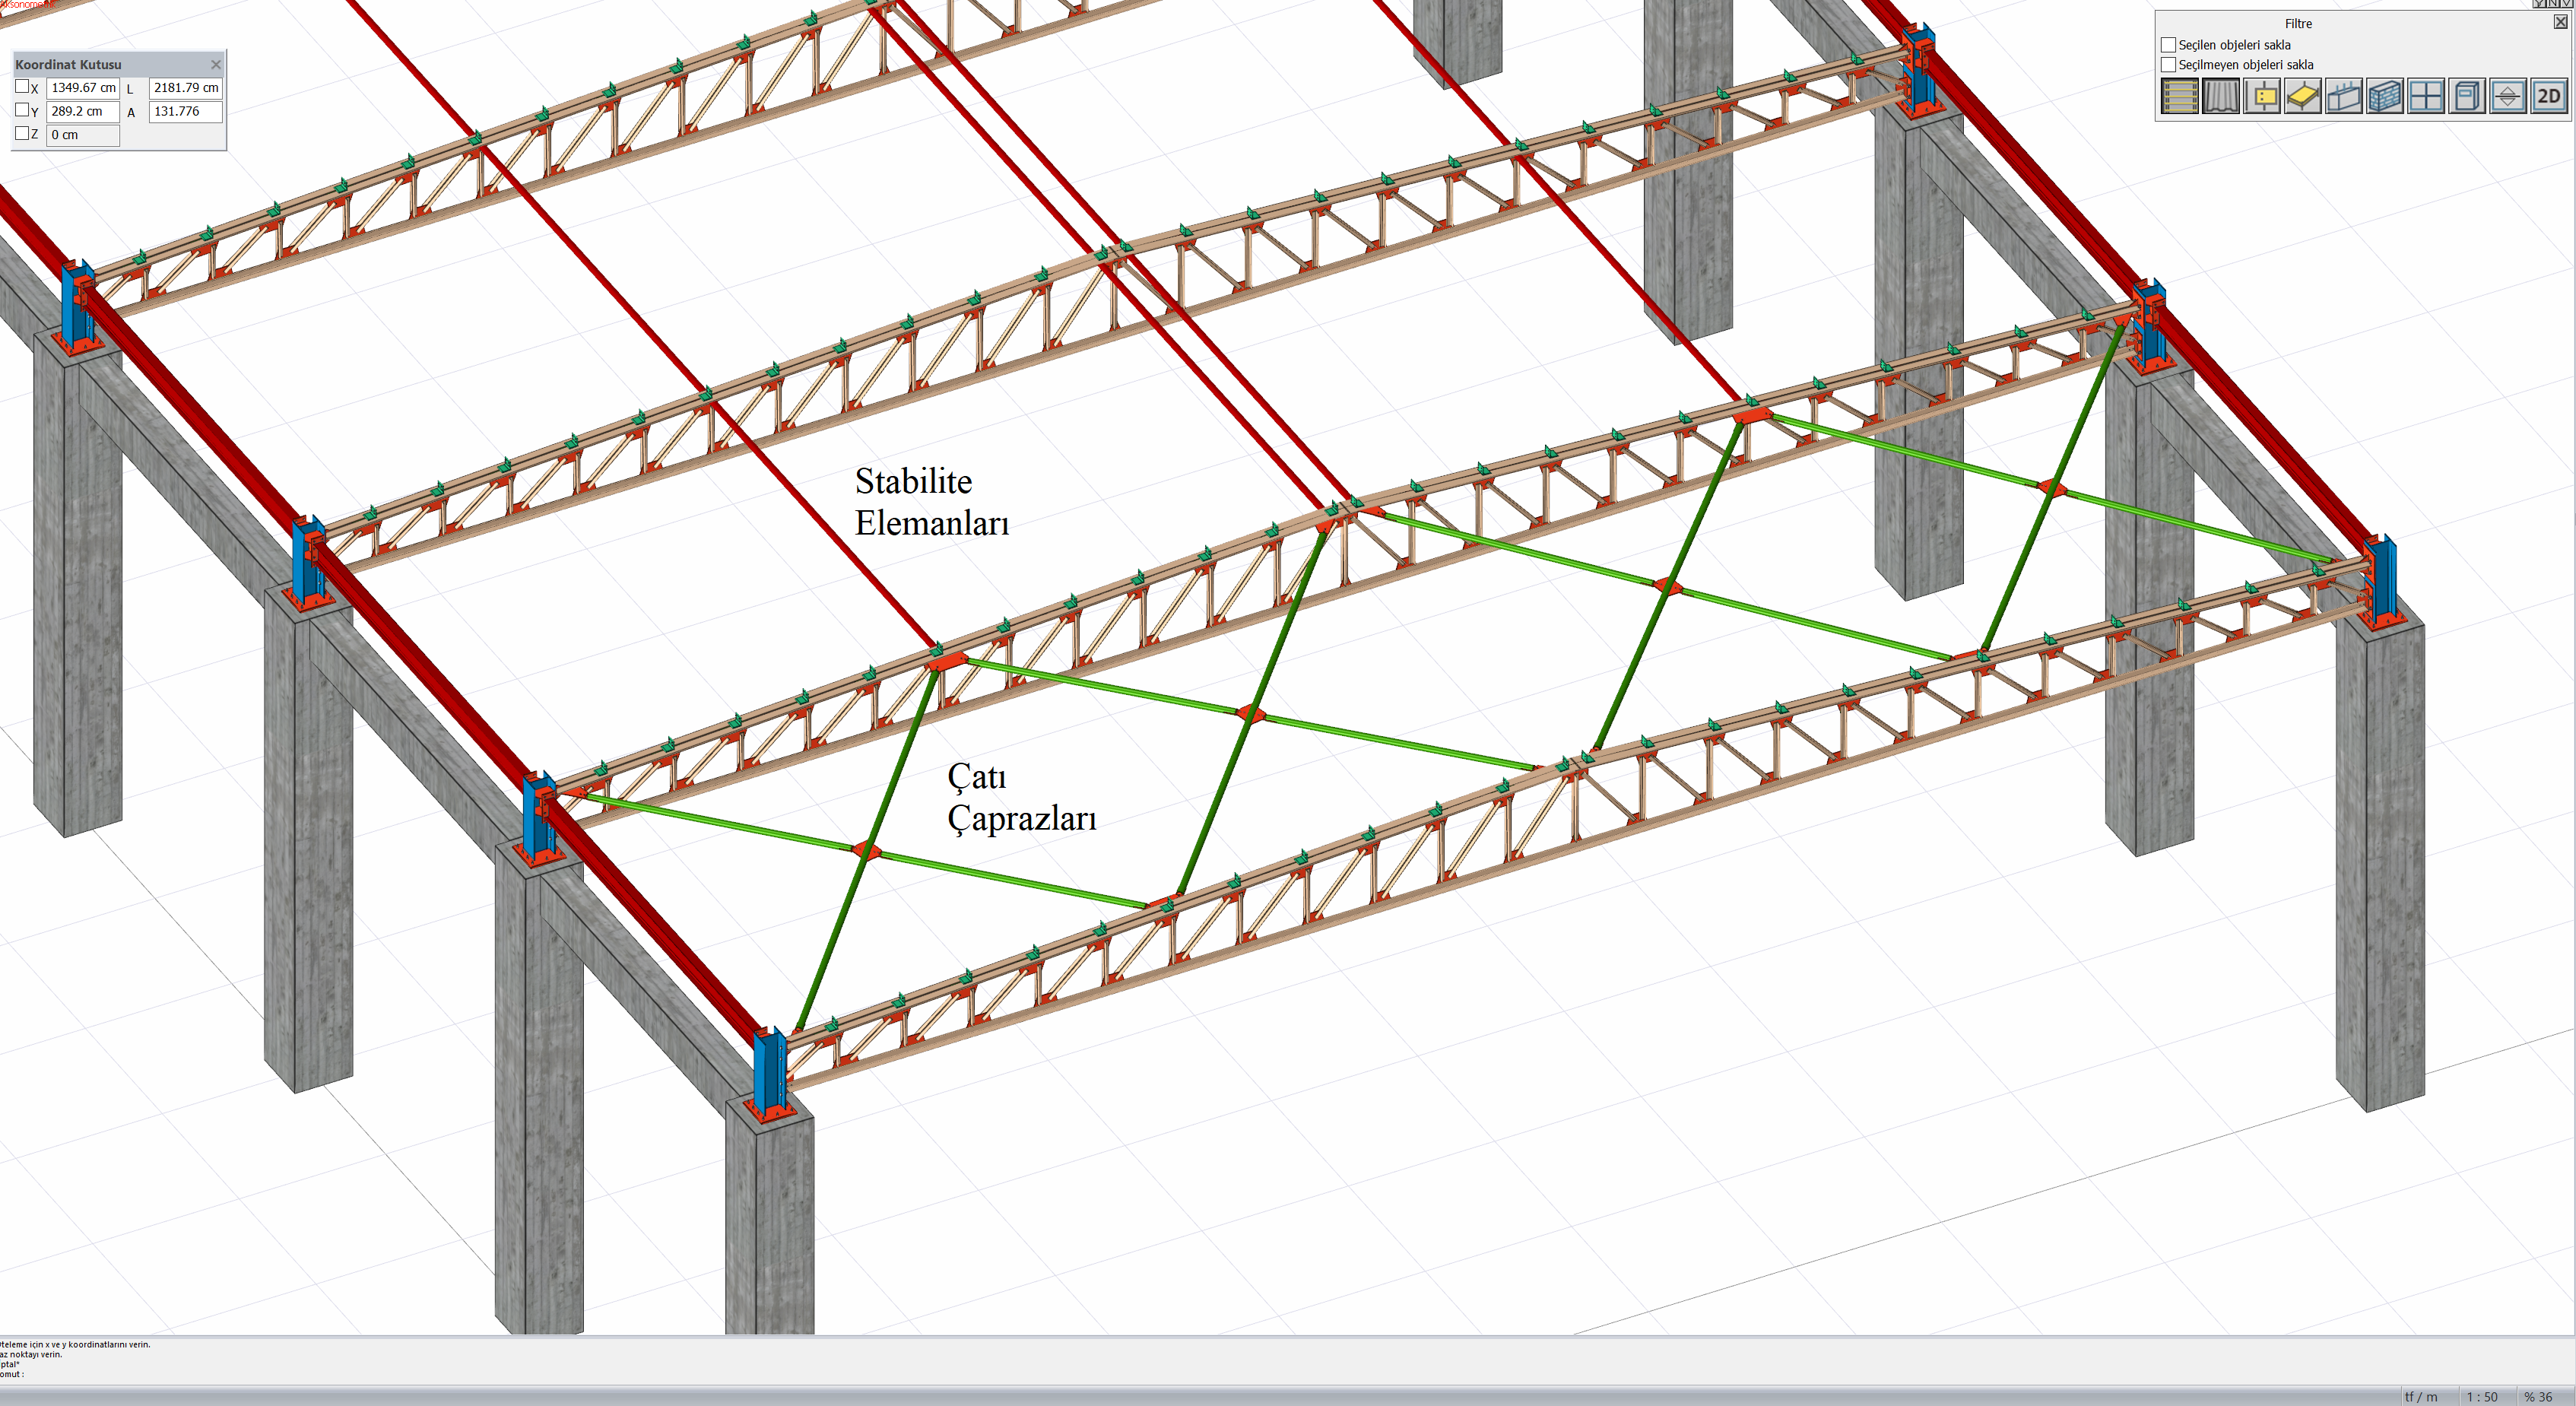The height and width of the screenshot is (1406, 2576).
Task: Click the 1 : 50 scale in status bar
Action: coord(2481,1396)
